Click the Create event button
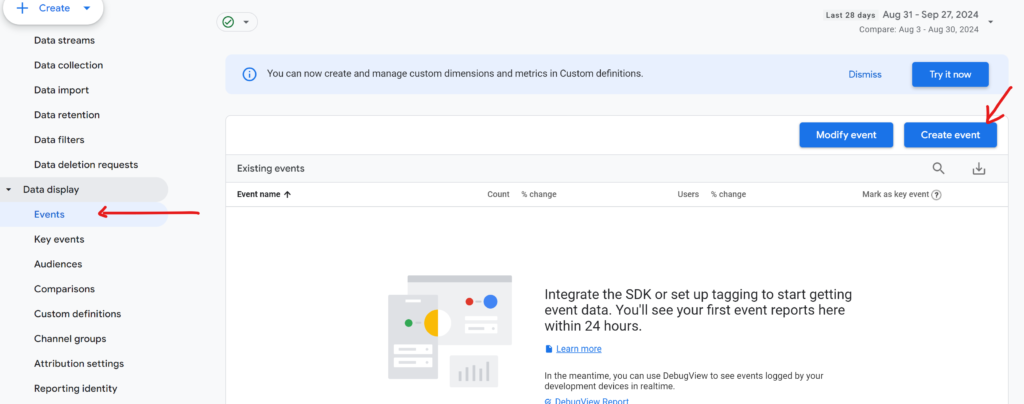The image size is (1024, 404). pos(950,135)
